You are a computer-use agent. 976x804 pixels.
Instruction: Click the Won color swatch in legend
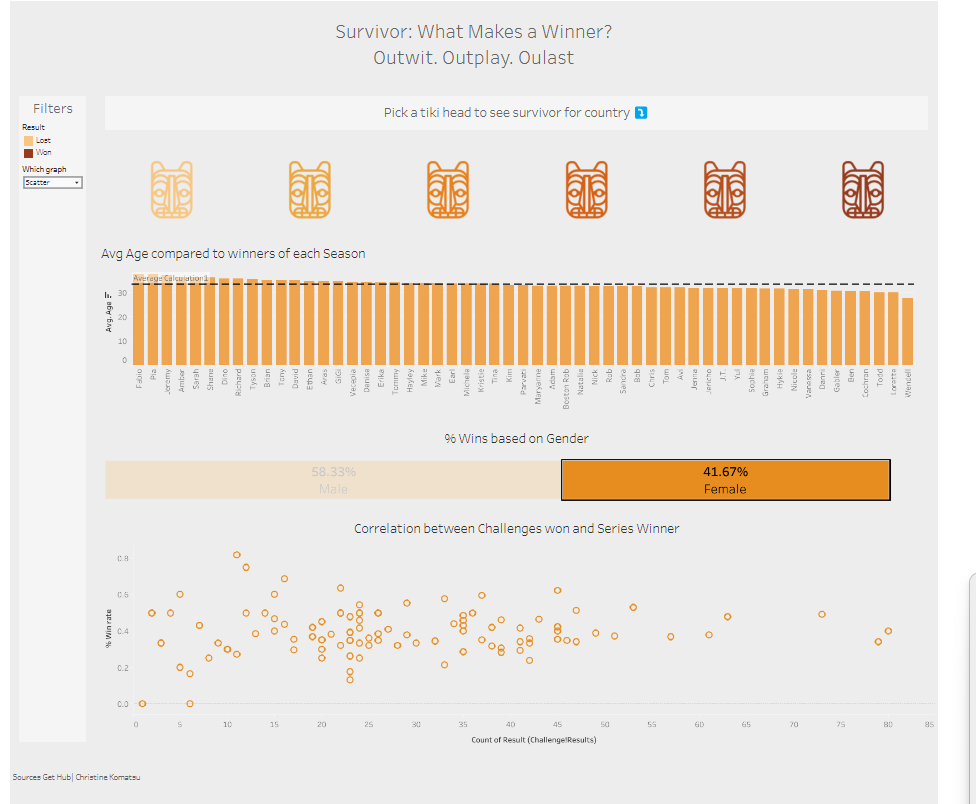(28, 153)
